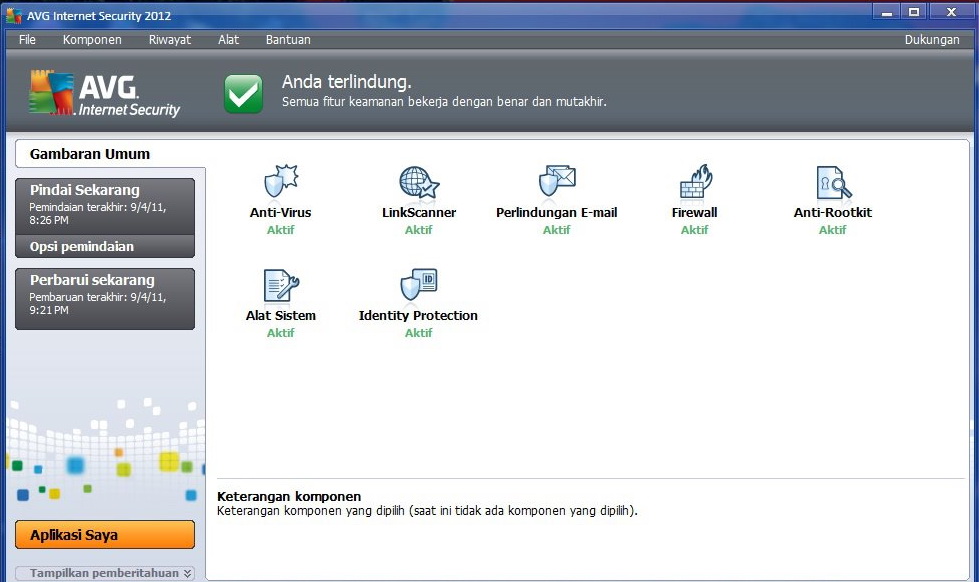Open the File menu

click(x=27, y=39)
